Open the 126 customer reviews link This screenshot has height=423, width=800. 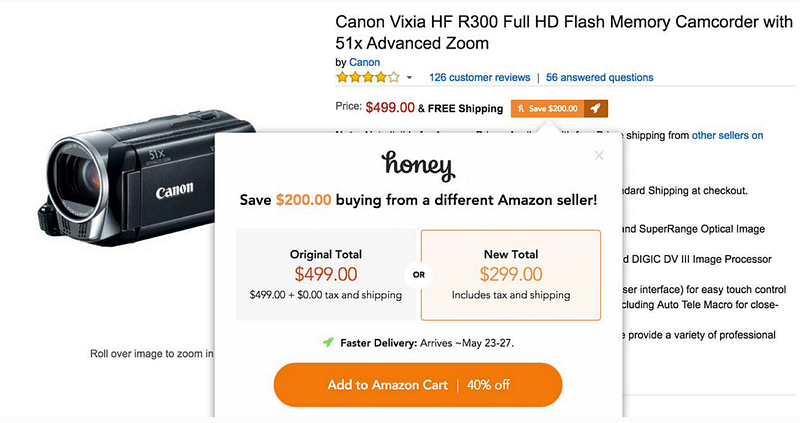[479, 77]
